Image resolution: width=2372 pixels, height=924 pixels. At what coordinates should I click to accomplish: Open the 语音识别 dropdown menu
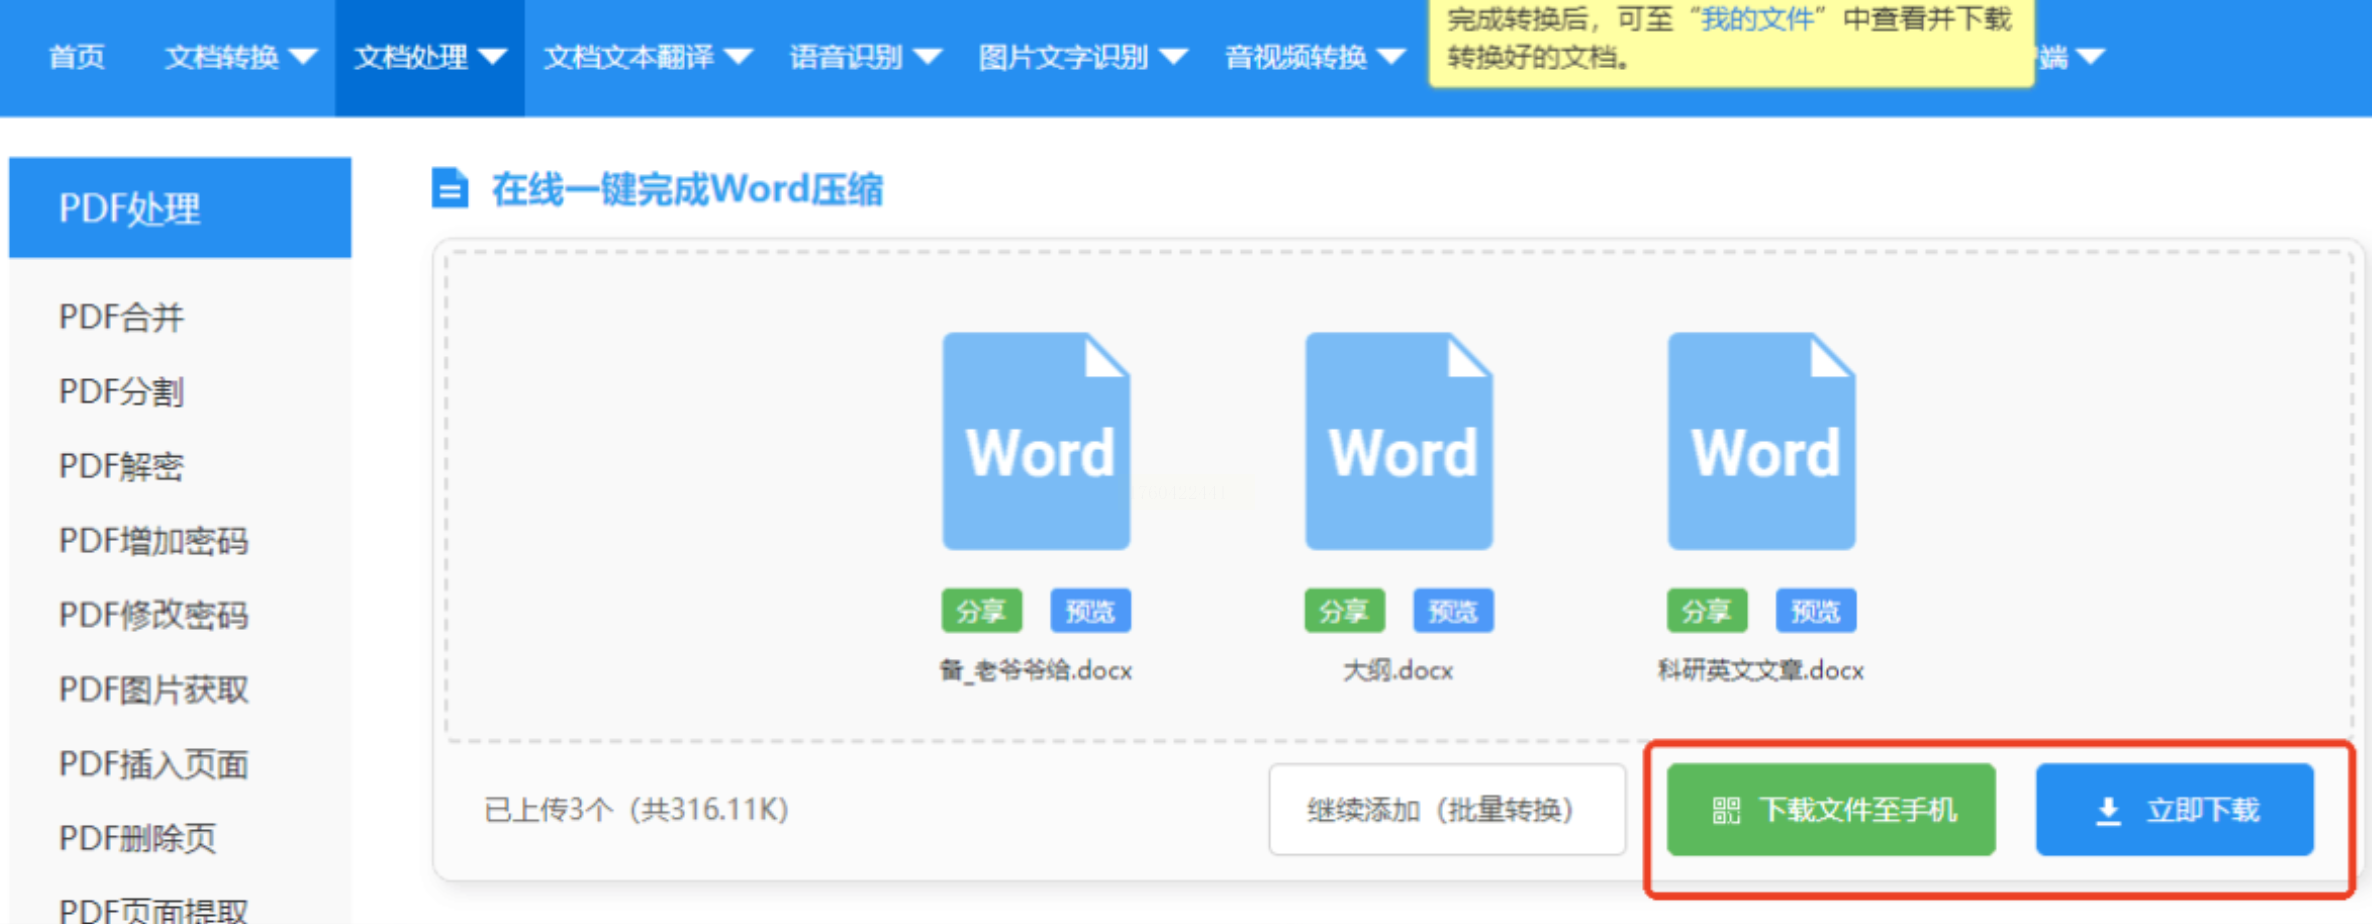[865, 57]
